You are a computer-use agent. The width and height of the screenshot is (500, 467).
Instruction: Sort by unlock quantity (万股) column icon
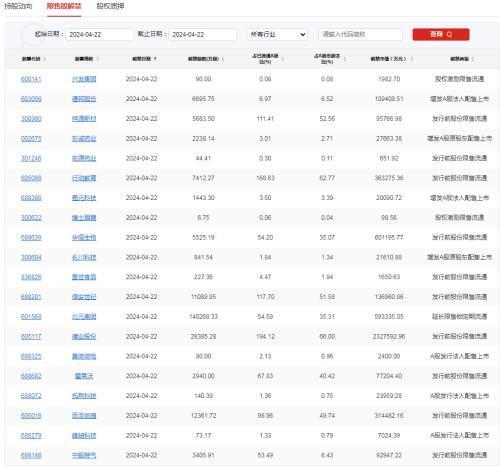pyautogui.click(x=223, y=59)
